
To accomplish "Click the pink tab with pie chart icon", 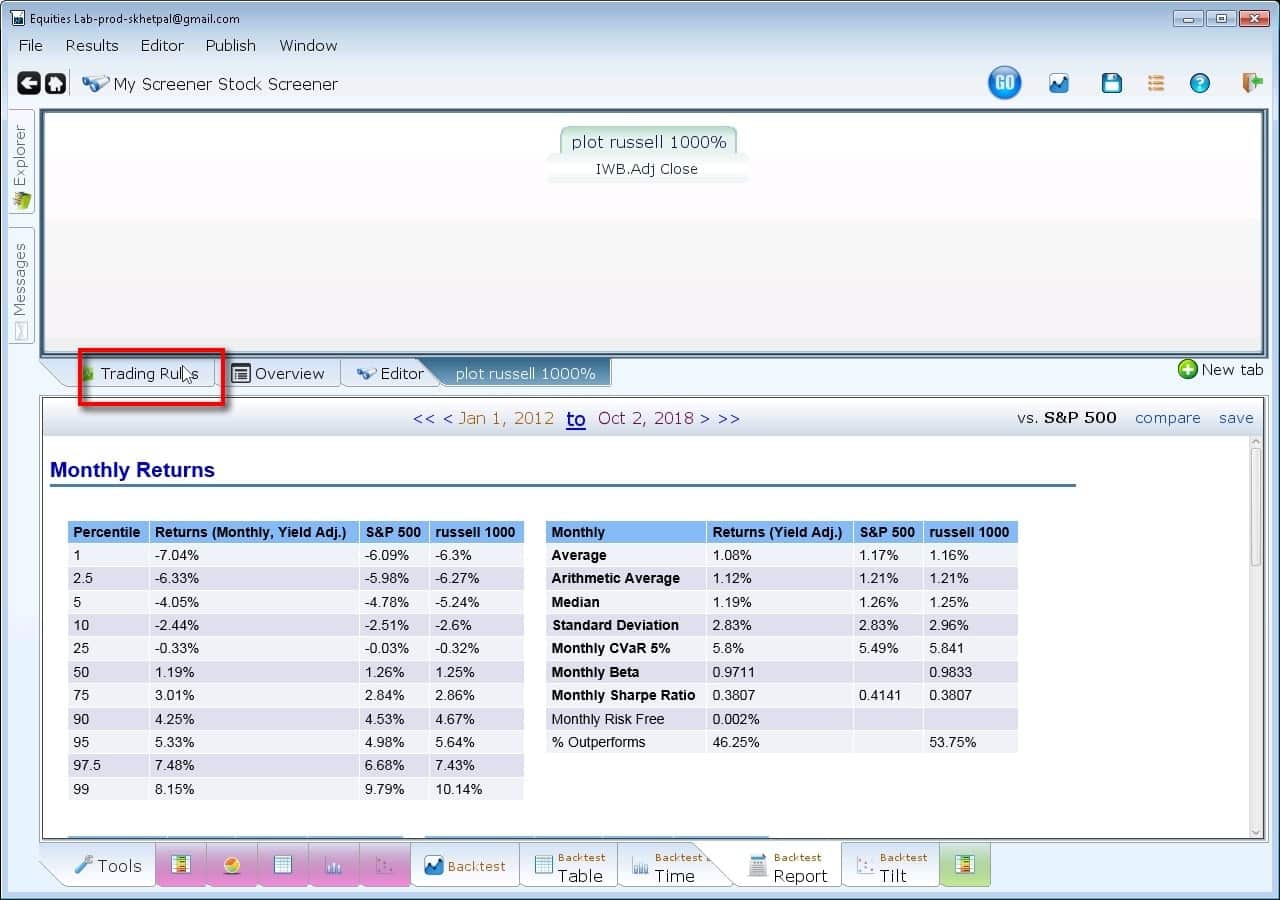I will coord(232,865).
